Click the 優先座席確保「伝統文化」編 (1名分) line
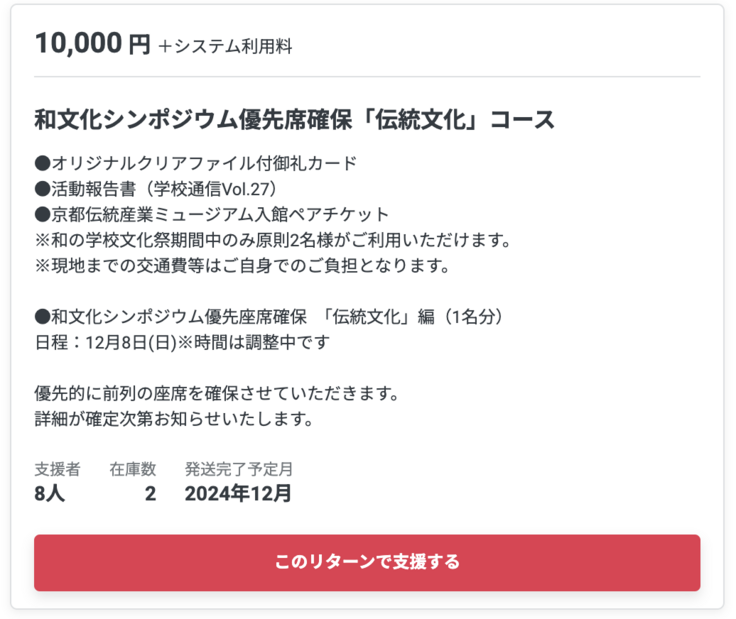The height and width of the screenshot is (619, 736). pos(268,317)
